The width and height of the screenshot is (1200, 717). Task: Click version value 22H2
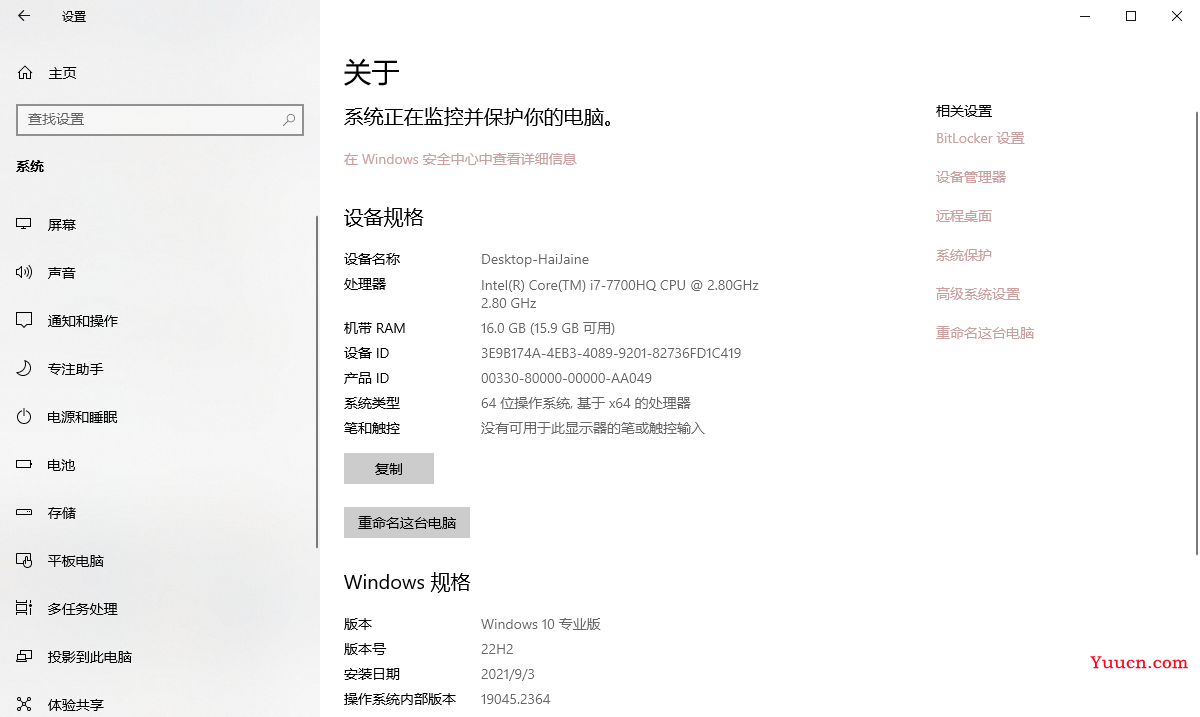[x=497, y=649]
